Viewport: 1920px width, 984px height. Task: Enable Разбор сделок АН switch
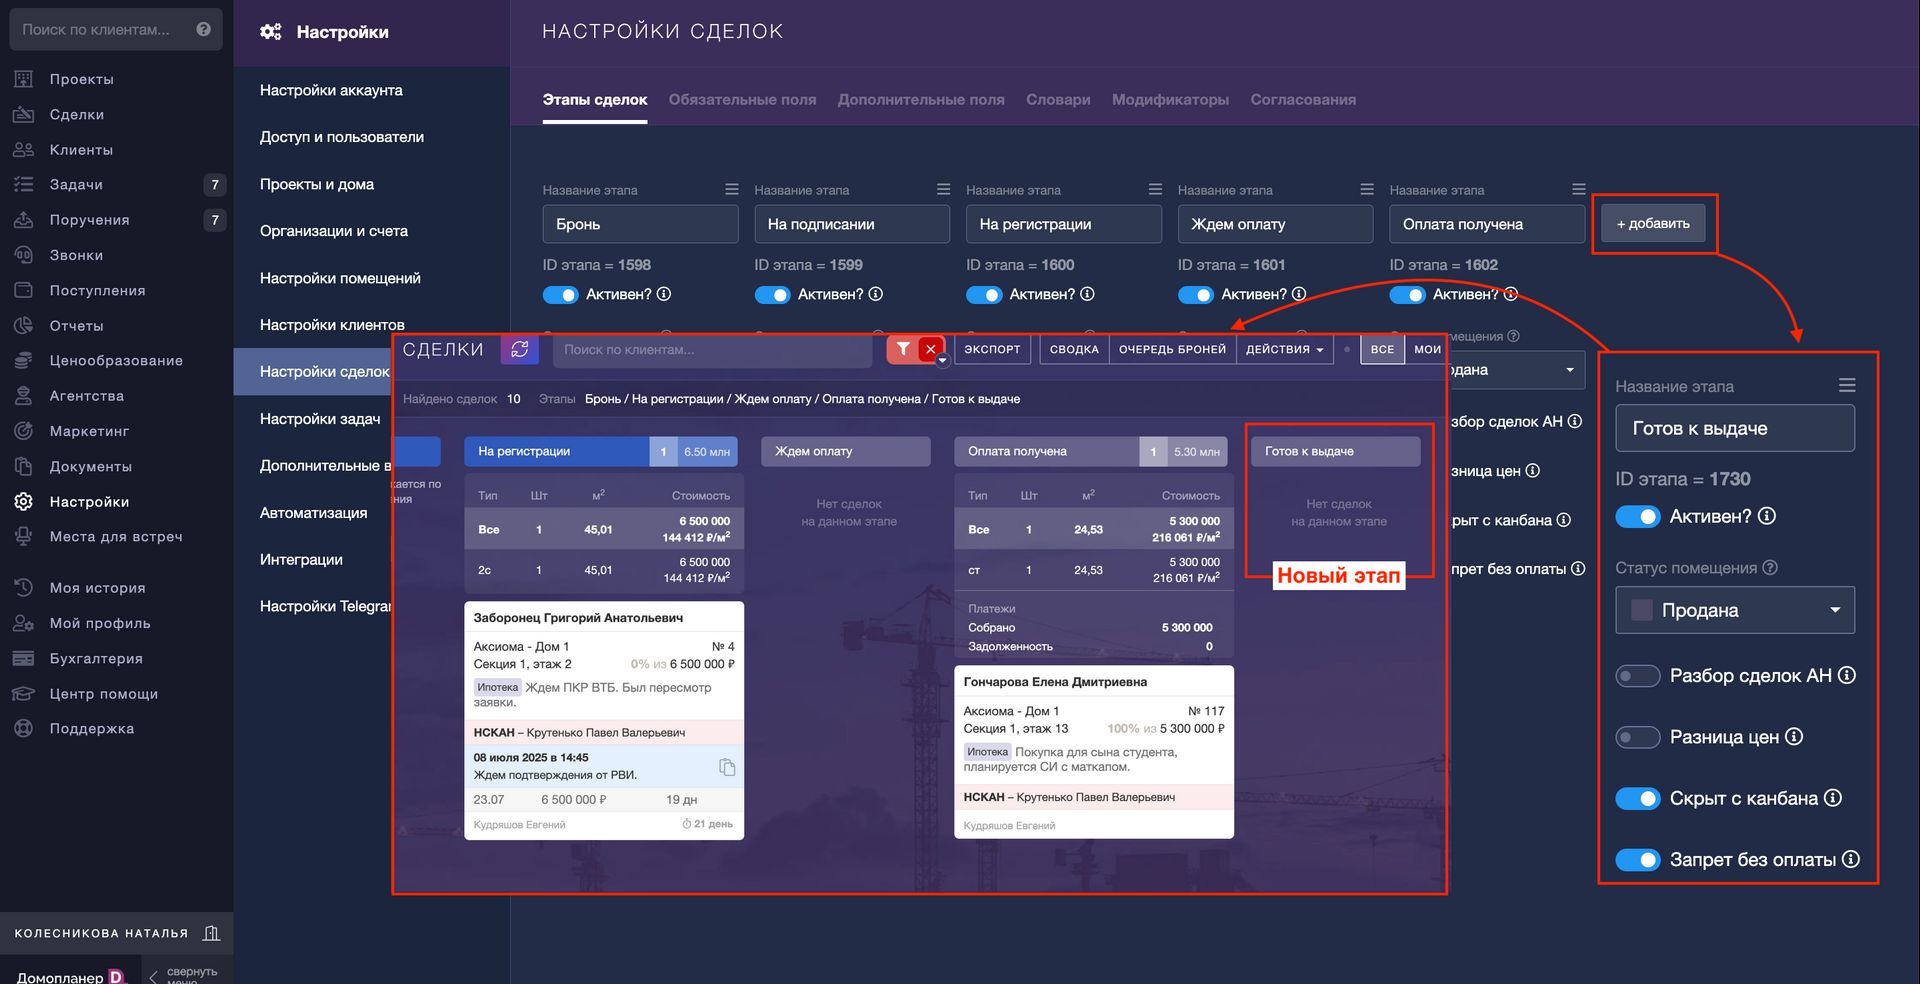pyautogui.click(x=1638, y=676)
